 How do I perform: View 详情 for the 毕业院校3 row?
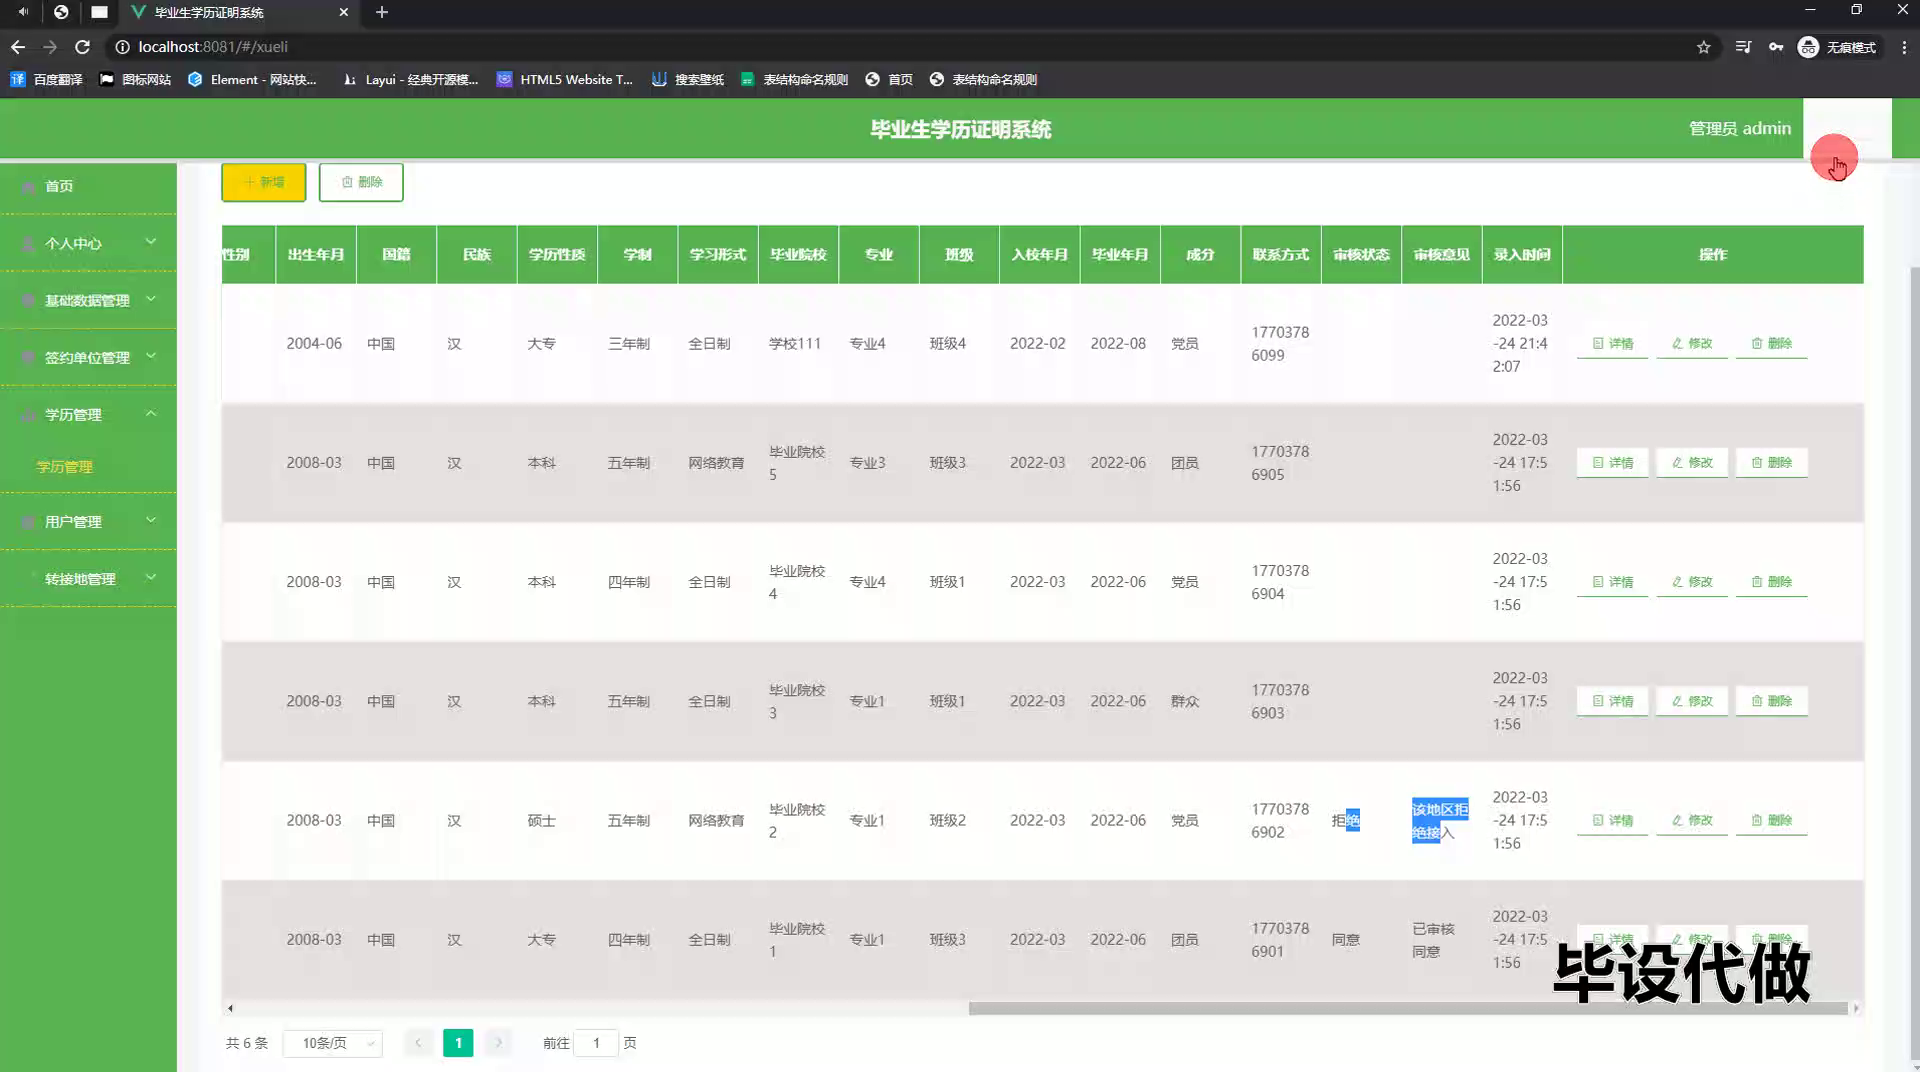tap(1612, 701)
